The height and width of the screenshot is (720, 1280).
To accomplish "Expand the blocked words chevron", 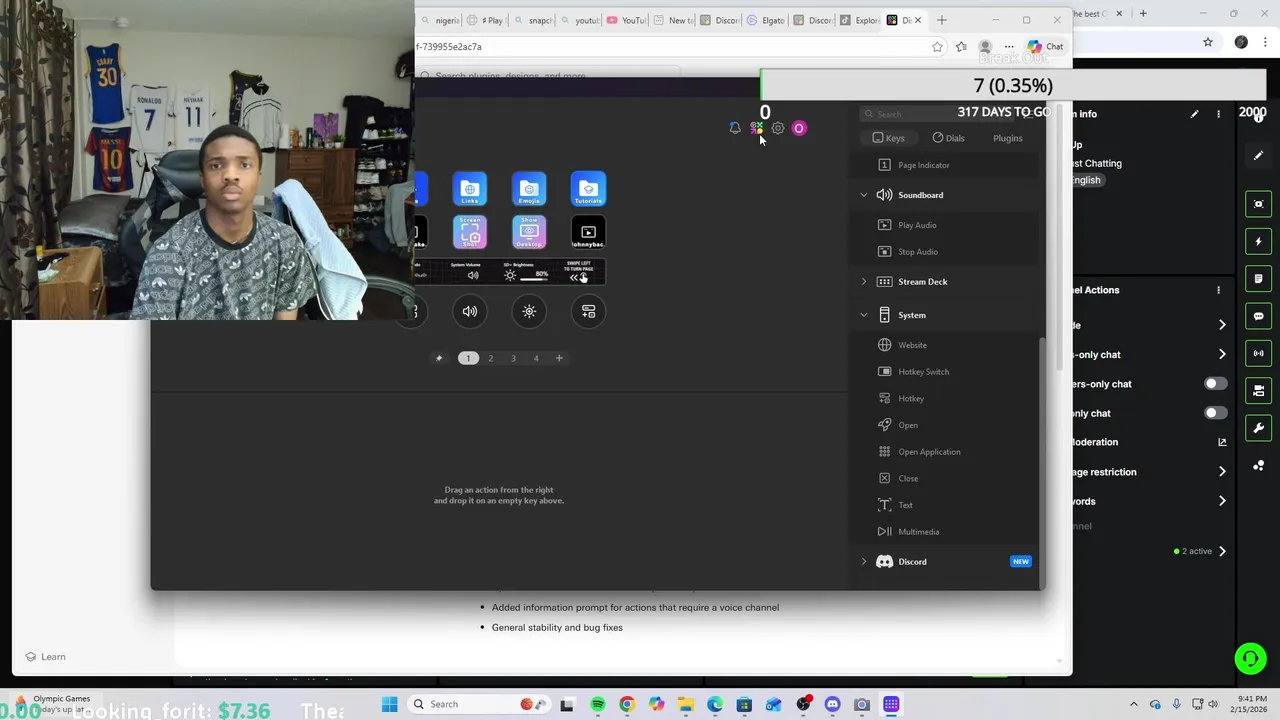I will [1222, 501].
